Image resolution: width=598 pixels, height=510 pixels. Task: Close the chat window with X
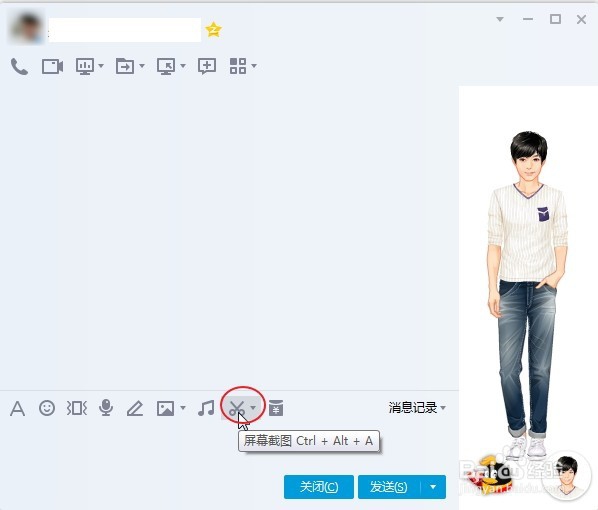581,19
